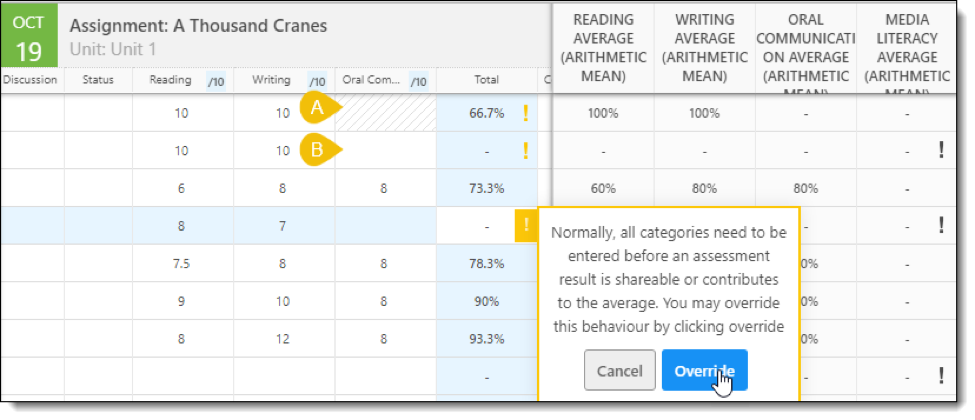Screen dimensions: 975x420
Task: Click the highlighted exclamation icon next to popup
Action: [526, 225]
